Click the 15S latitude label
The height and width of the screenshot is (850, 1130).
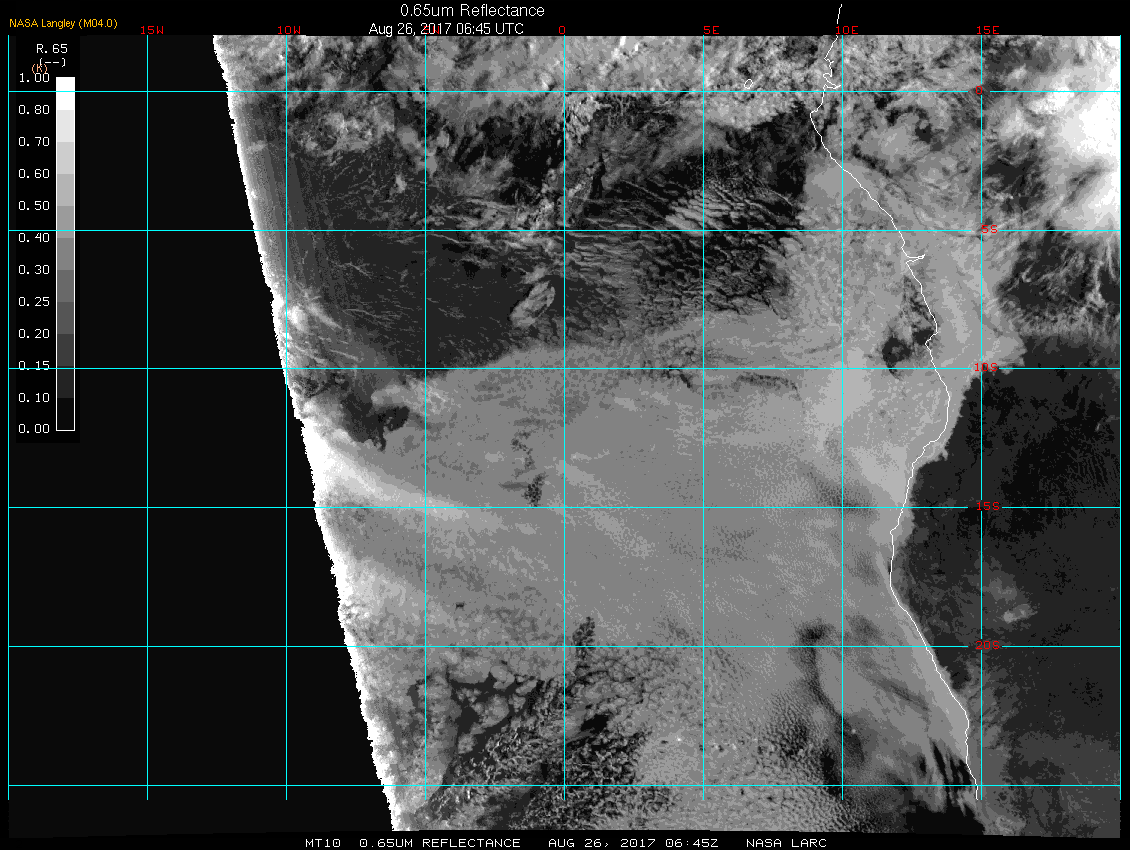click(987, 506)
